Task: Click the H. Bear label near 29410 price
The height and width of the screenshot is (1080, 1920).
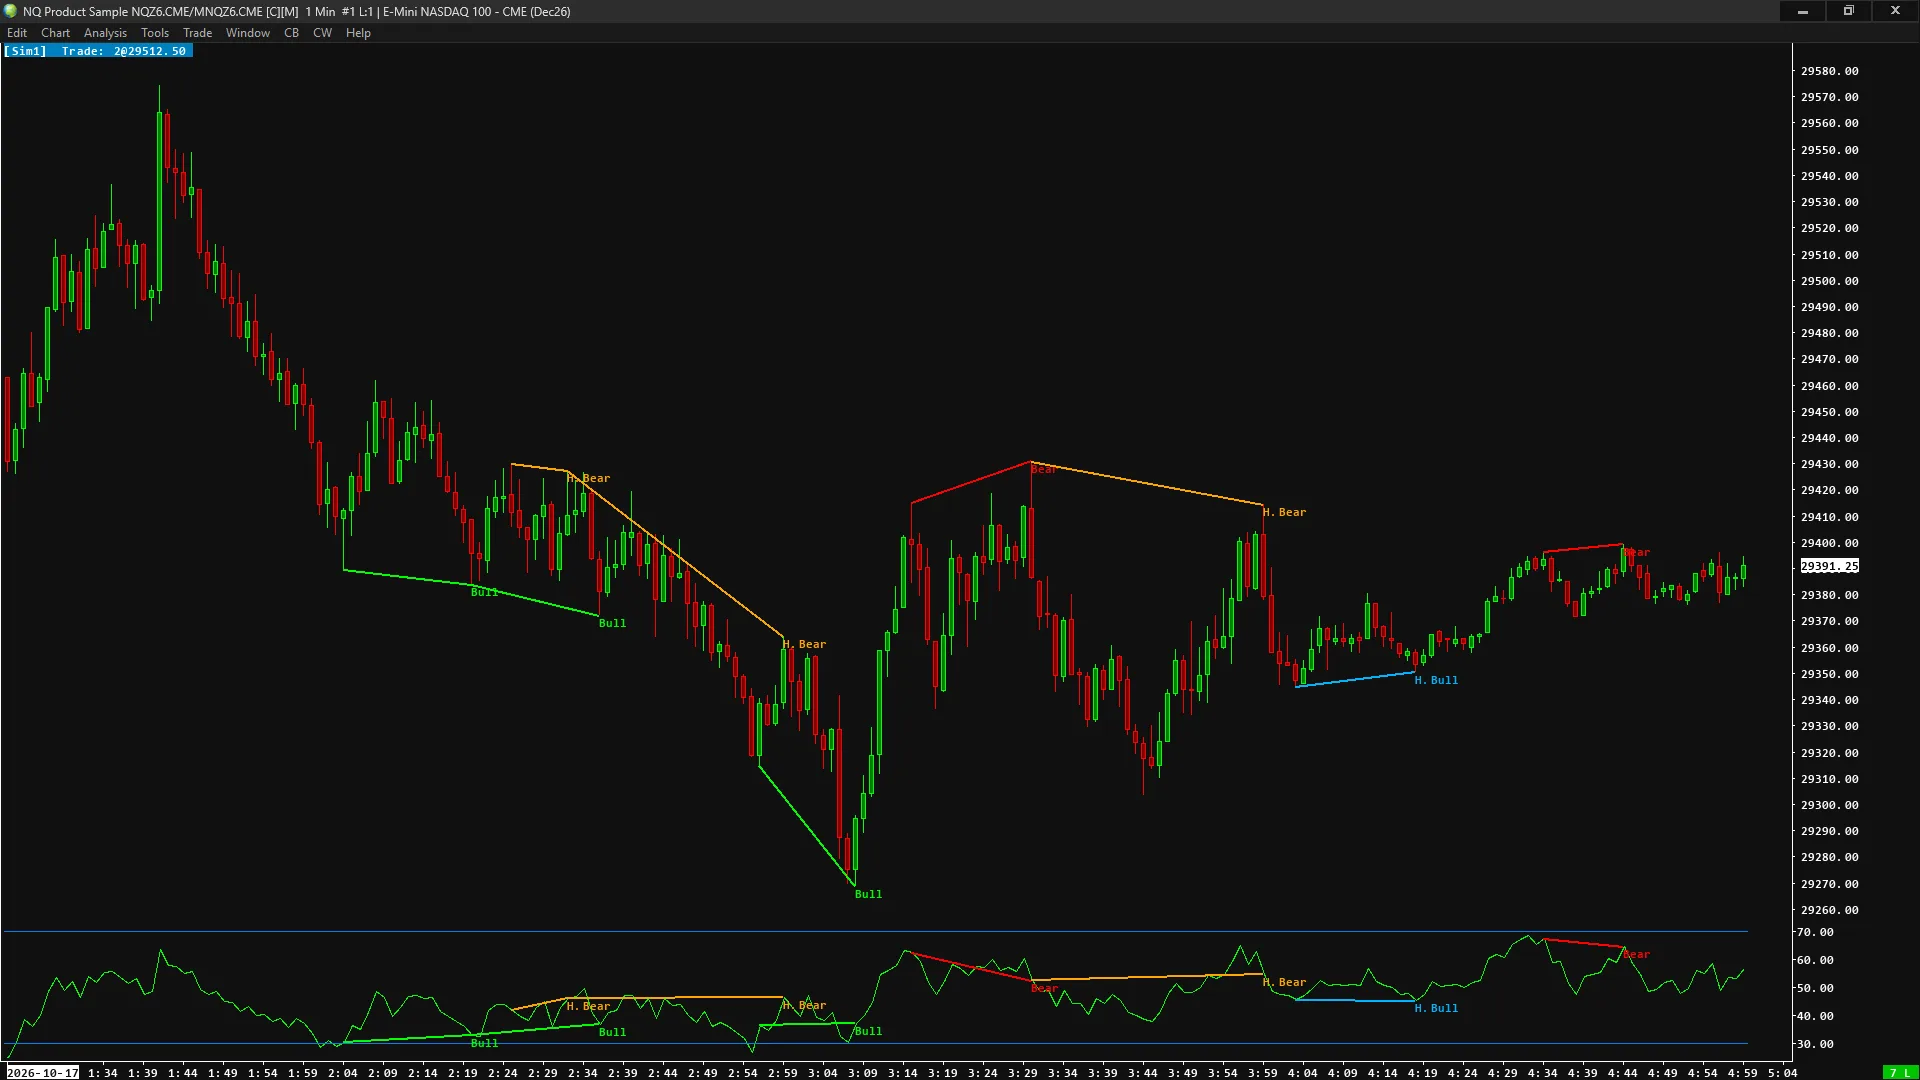Action: (1284, 512)
